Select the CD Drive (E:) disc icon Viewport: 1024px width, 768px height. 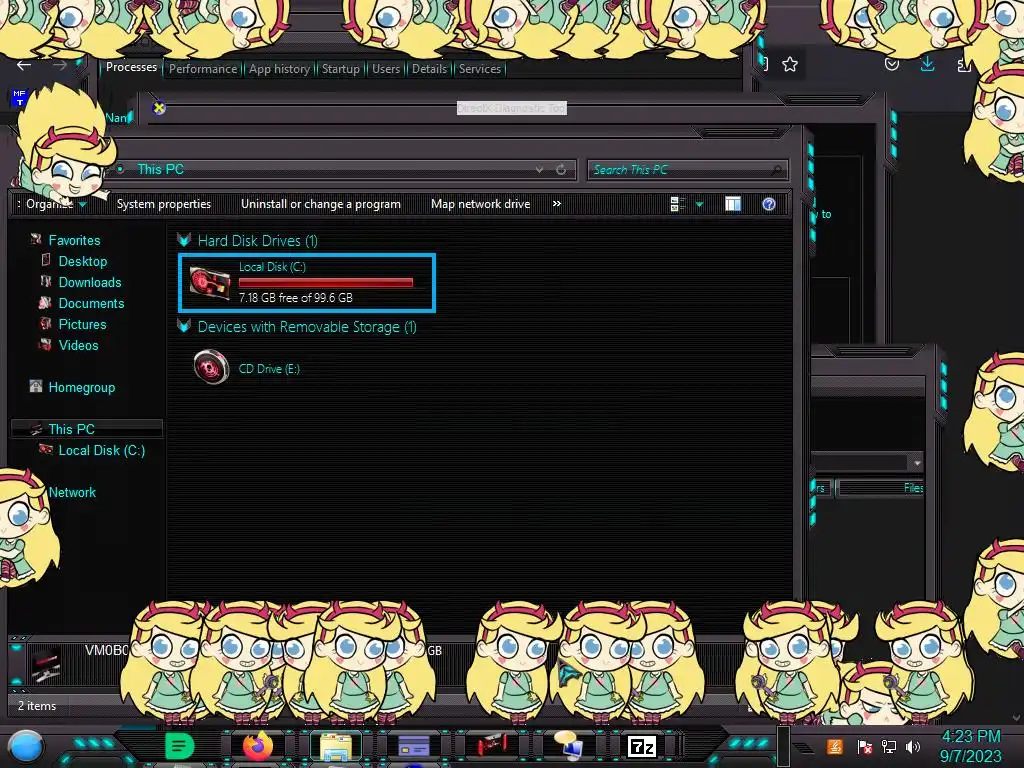[x=211, y=368]
